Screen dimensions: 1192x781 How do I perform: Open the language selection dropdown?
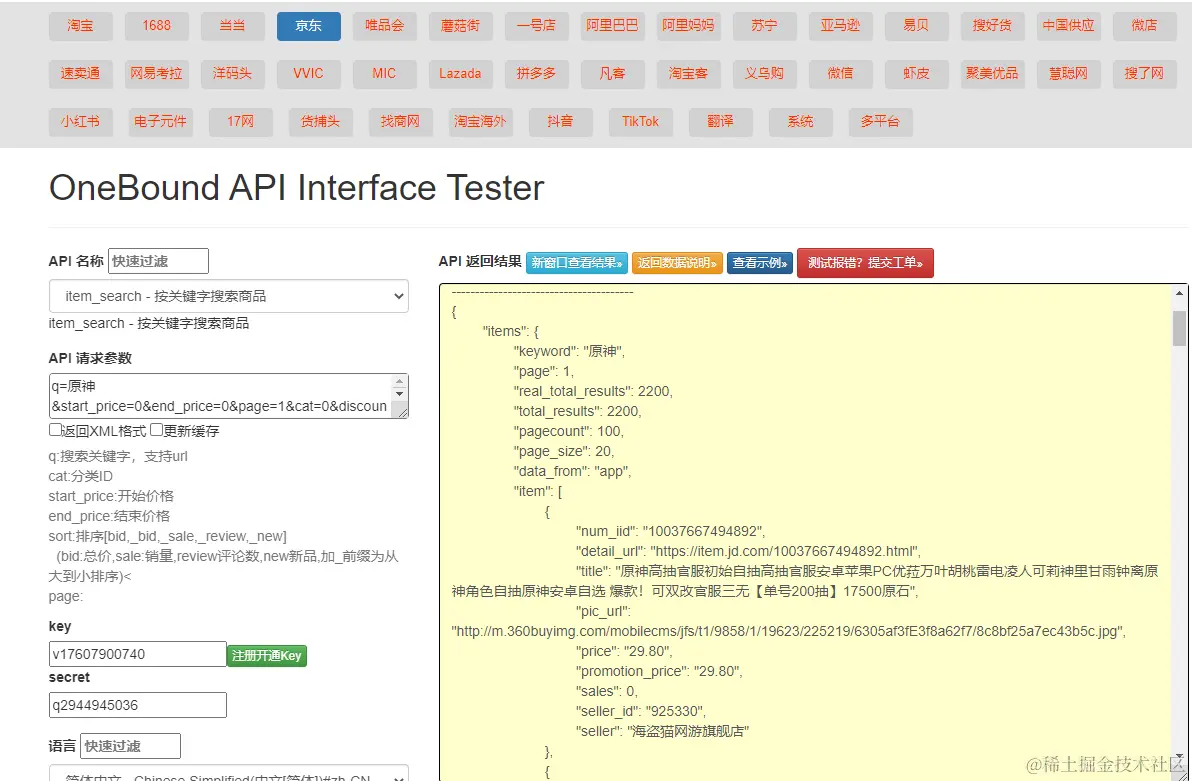(x=229, y=773)
